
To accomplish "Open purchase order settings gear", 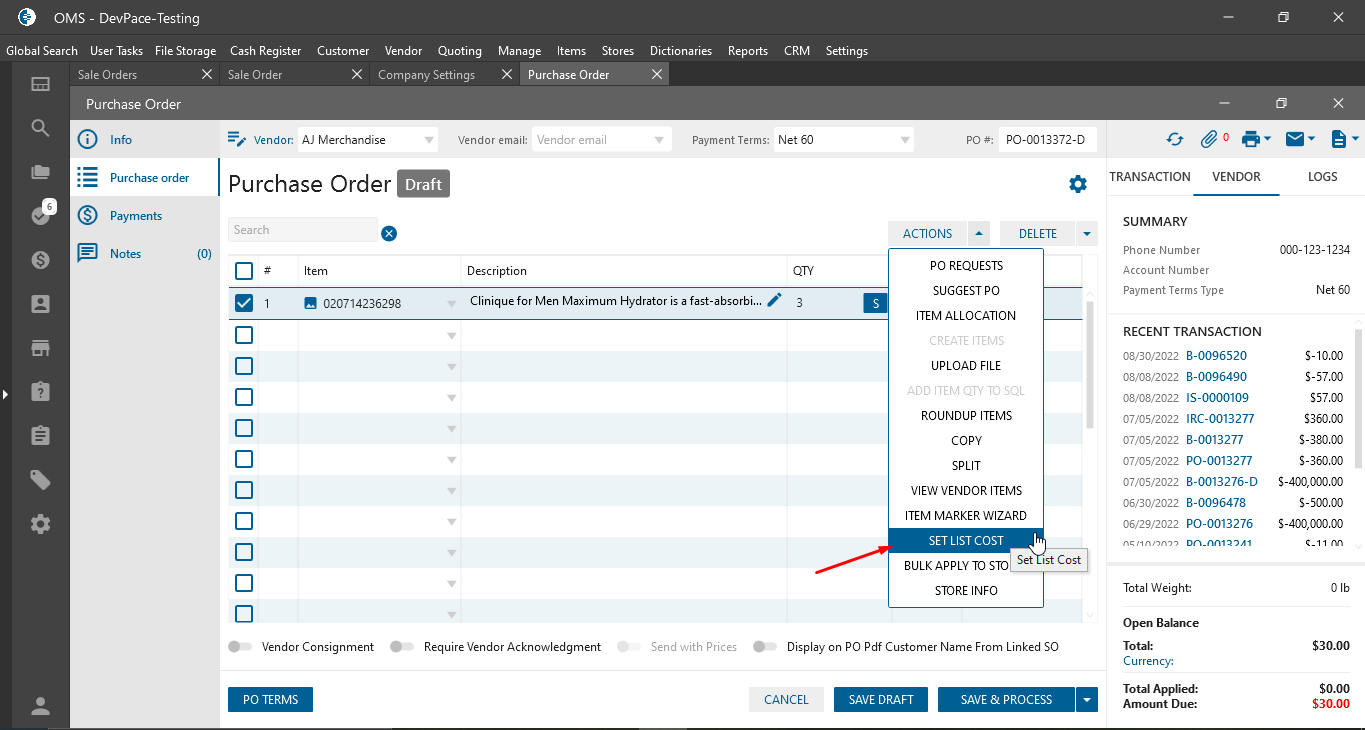I will click(x=1077, y=184).
